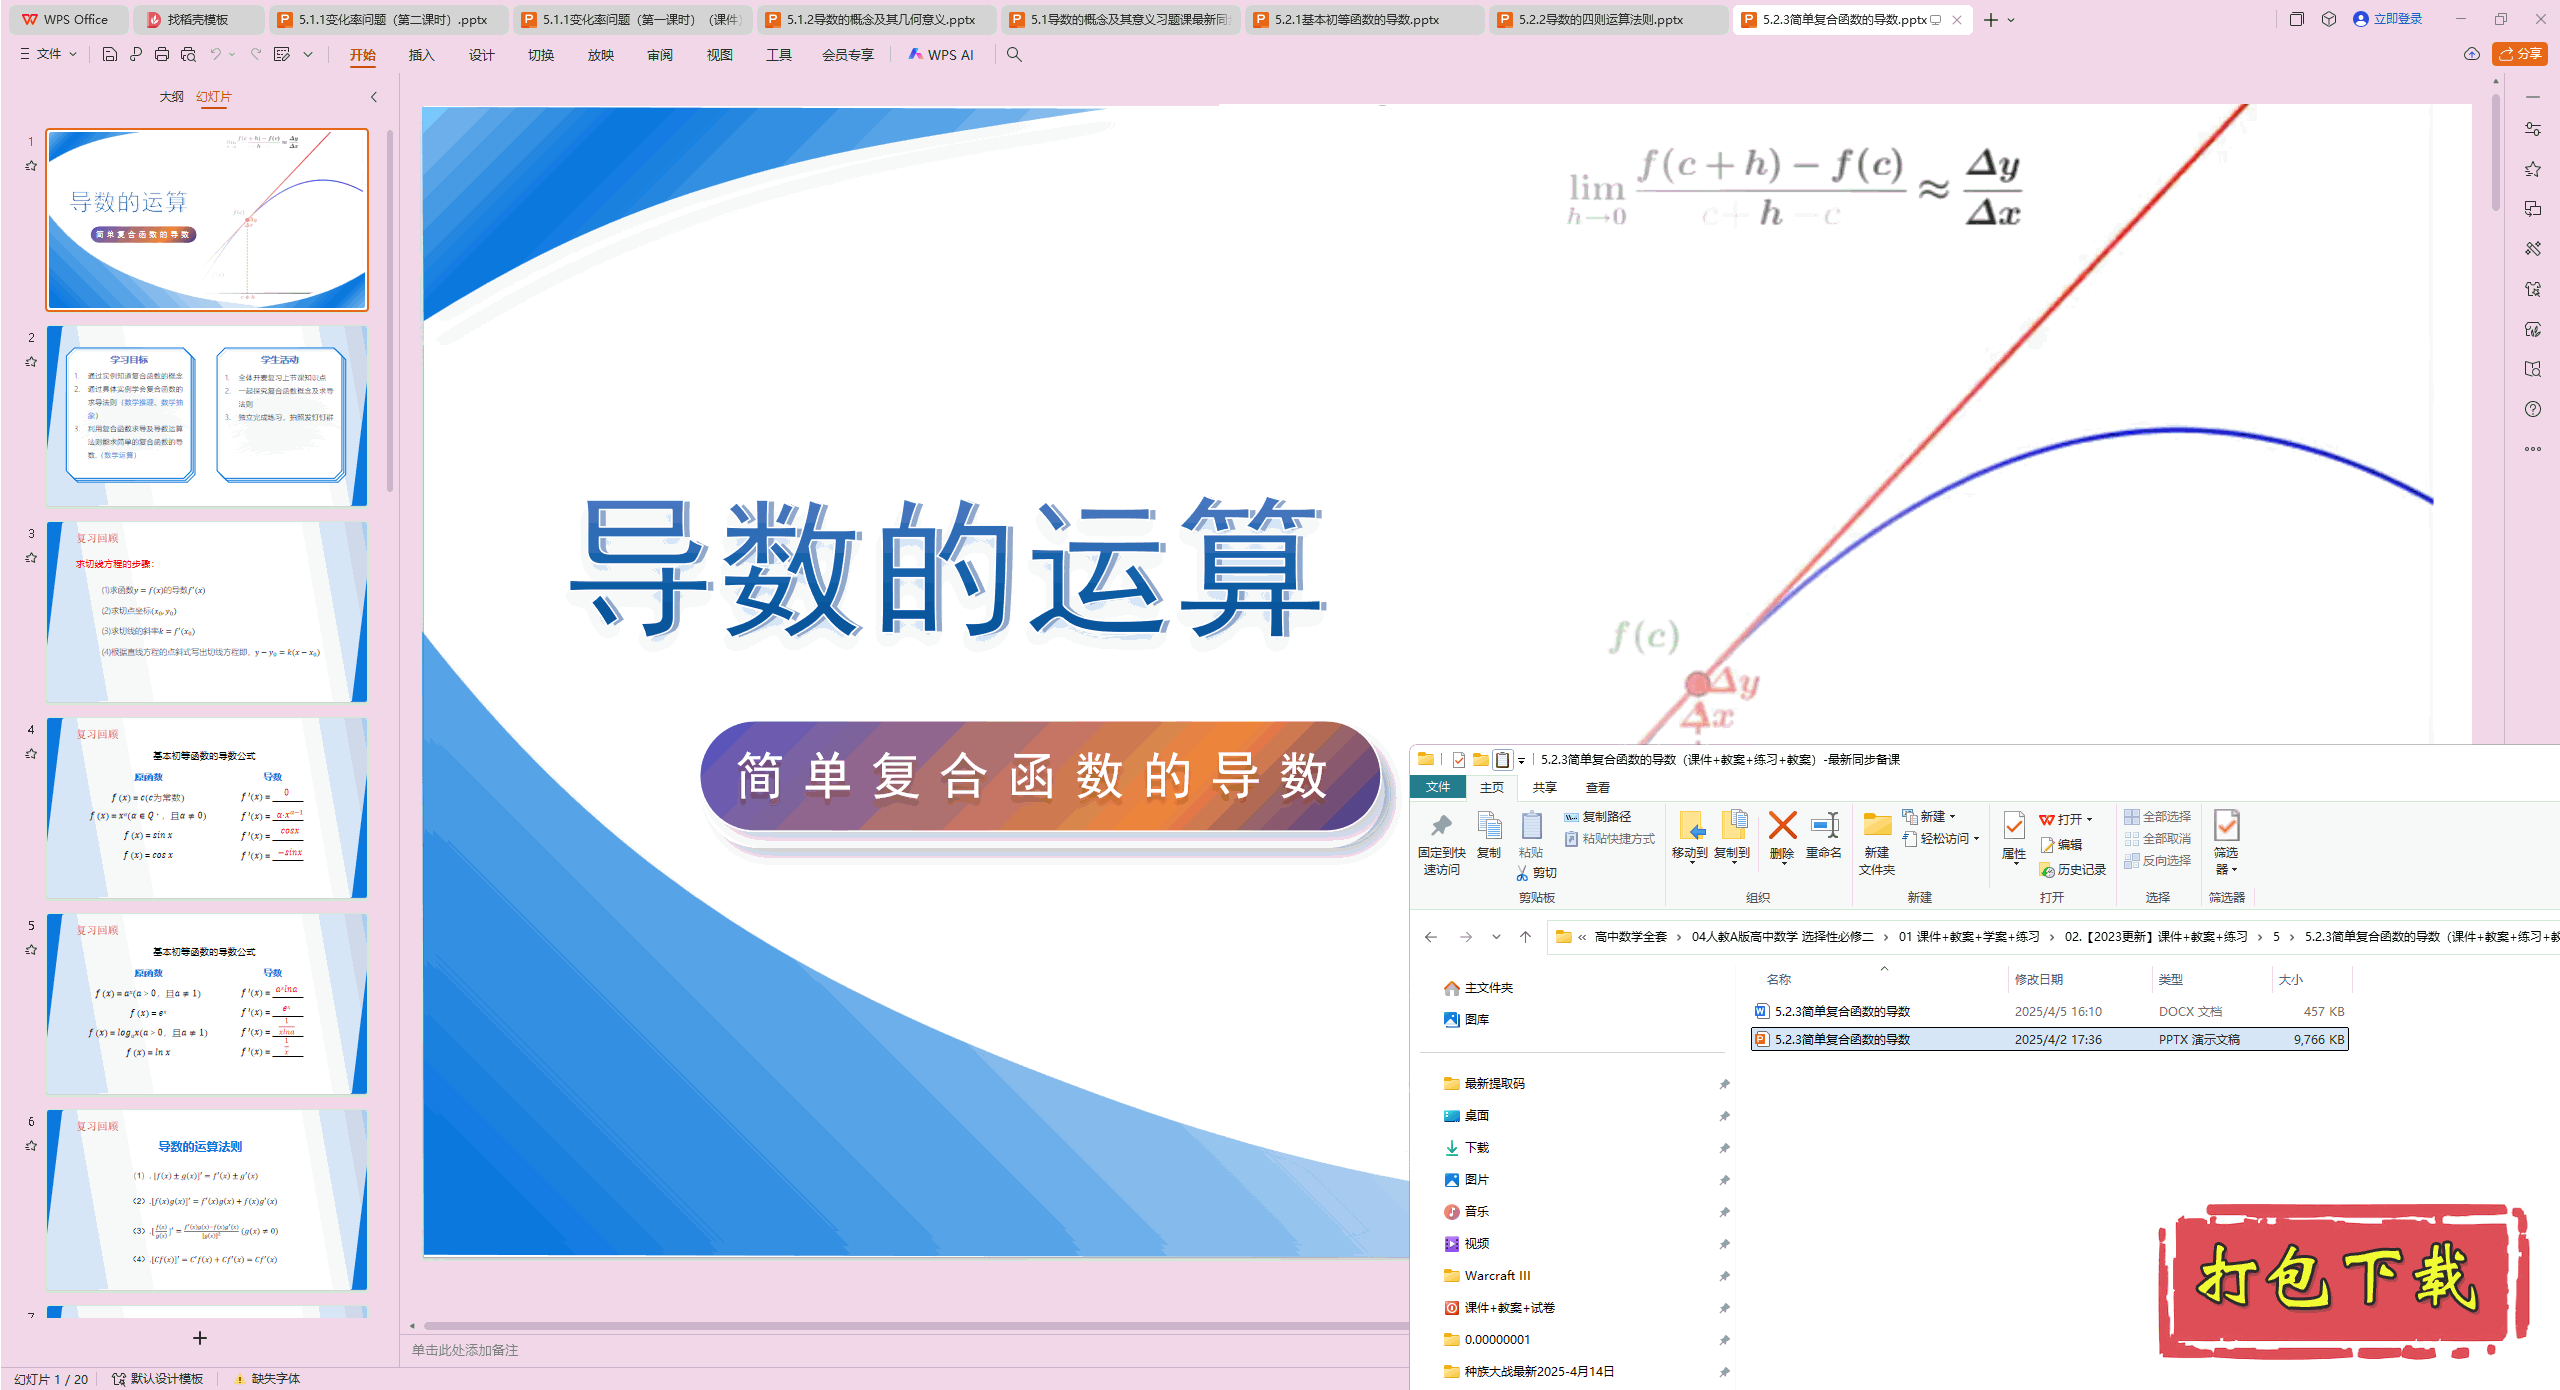Image resolution: width=2560 pixels, height=1390 pixels.
Task: Open Print Preview icon in WPS toolbar
Action: (x=188, y=54)
